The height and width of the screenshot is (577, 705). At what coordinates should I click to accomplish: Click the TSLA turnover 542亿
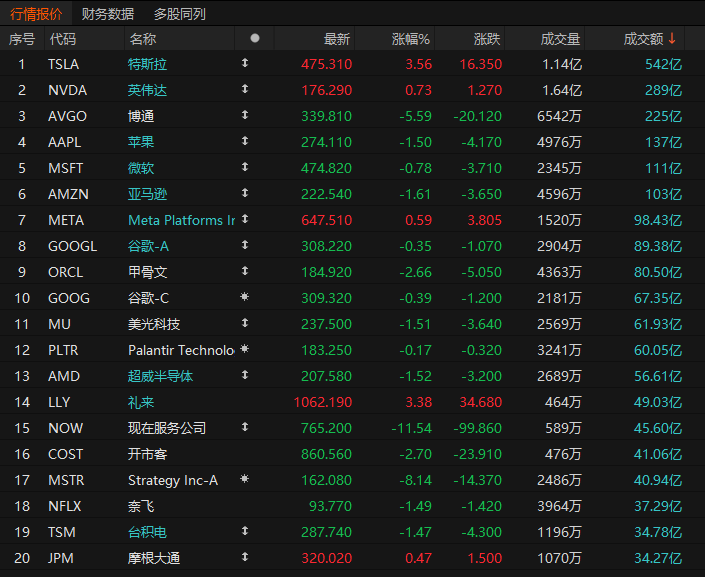664,64
